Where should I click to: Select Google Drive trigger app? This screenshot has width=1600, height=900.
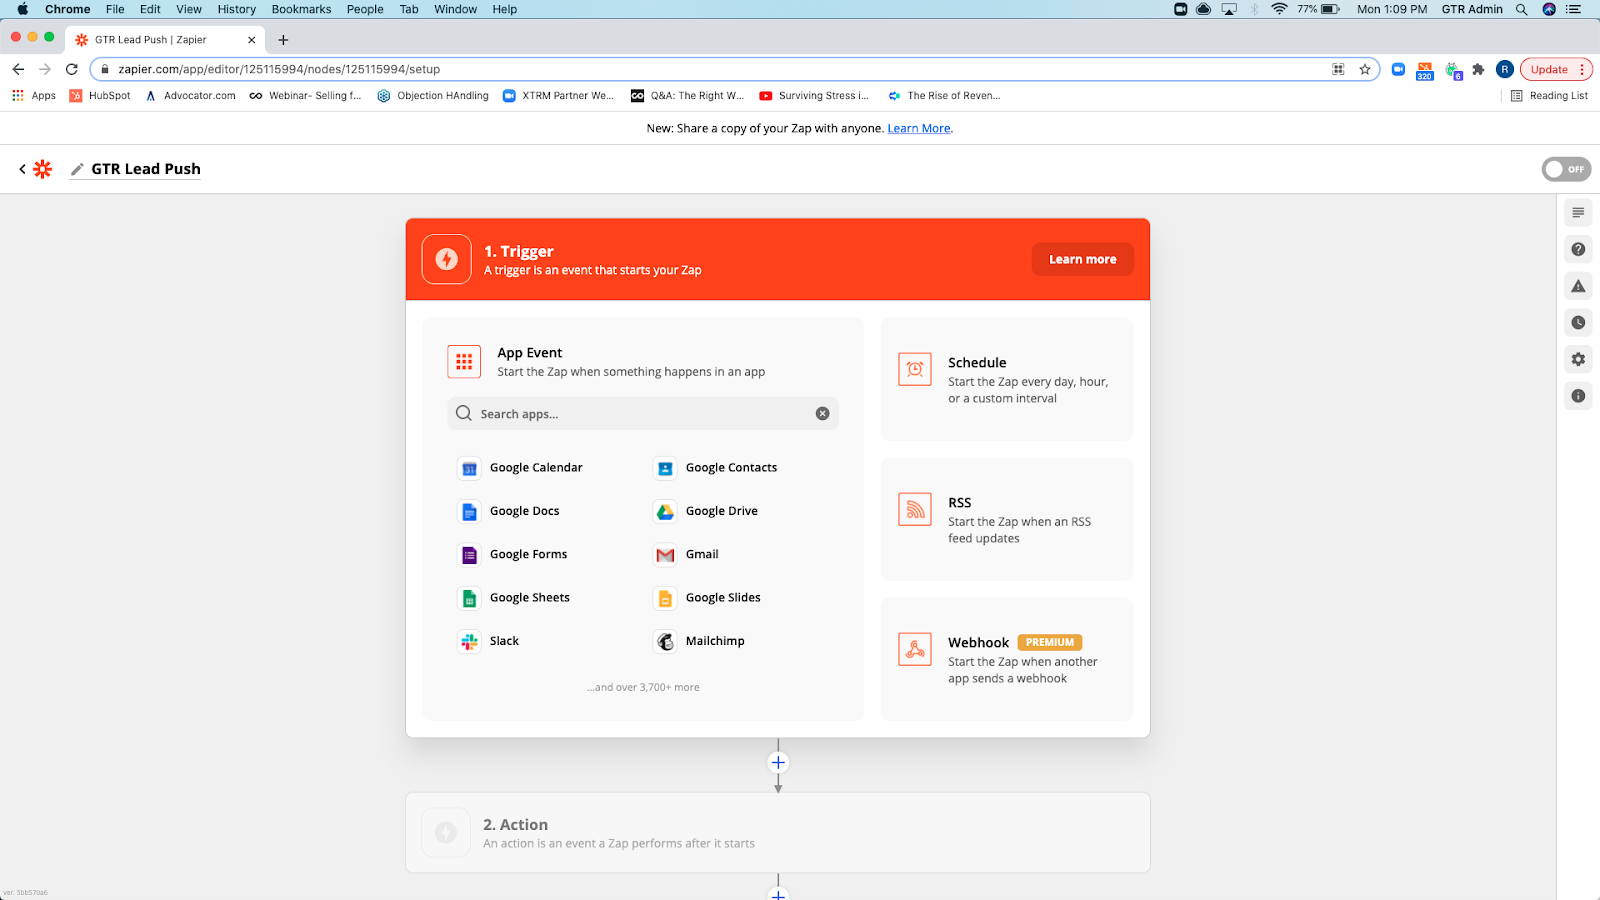(x=706, y=511)
